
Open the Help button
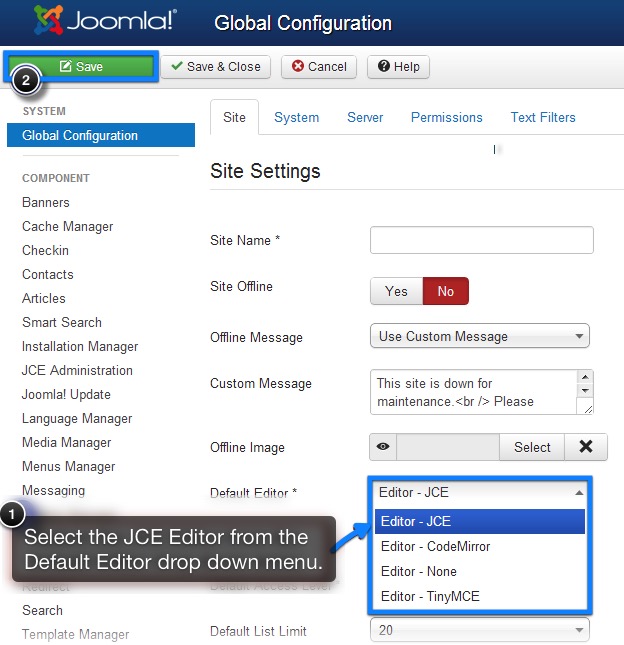point(398,67)
